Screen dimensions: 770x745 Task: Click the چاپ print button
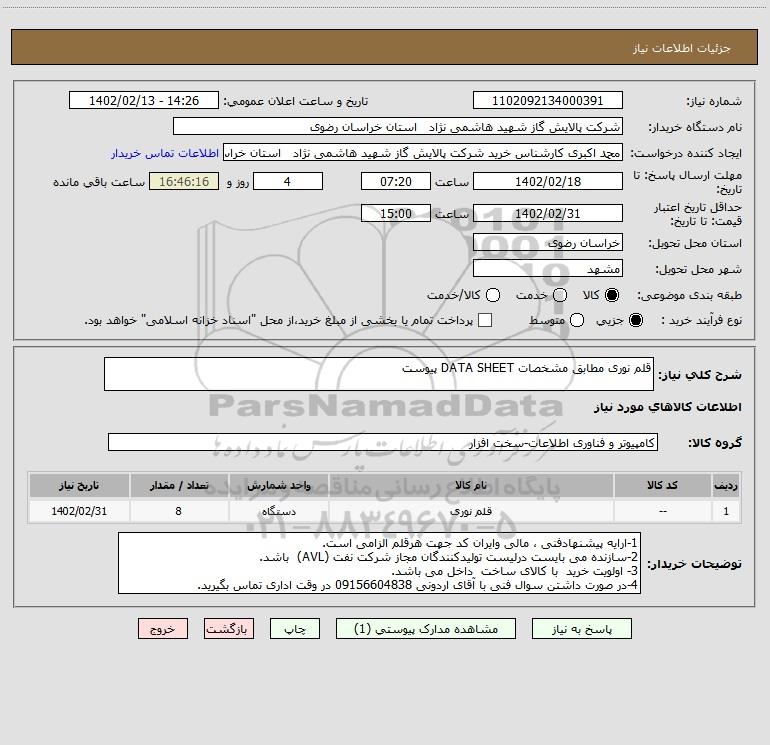pyautogui.click(x=295, y=629)
